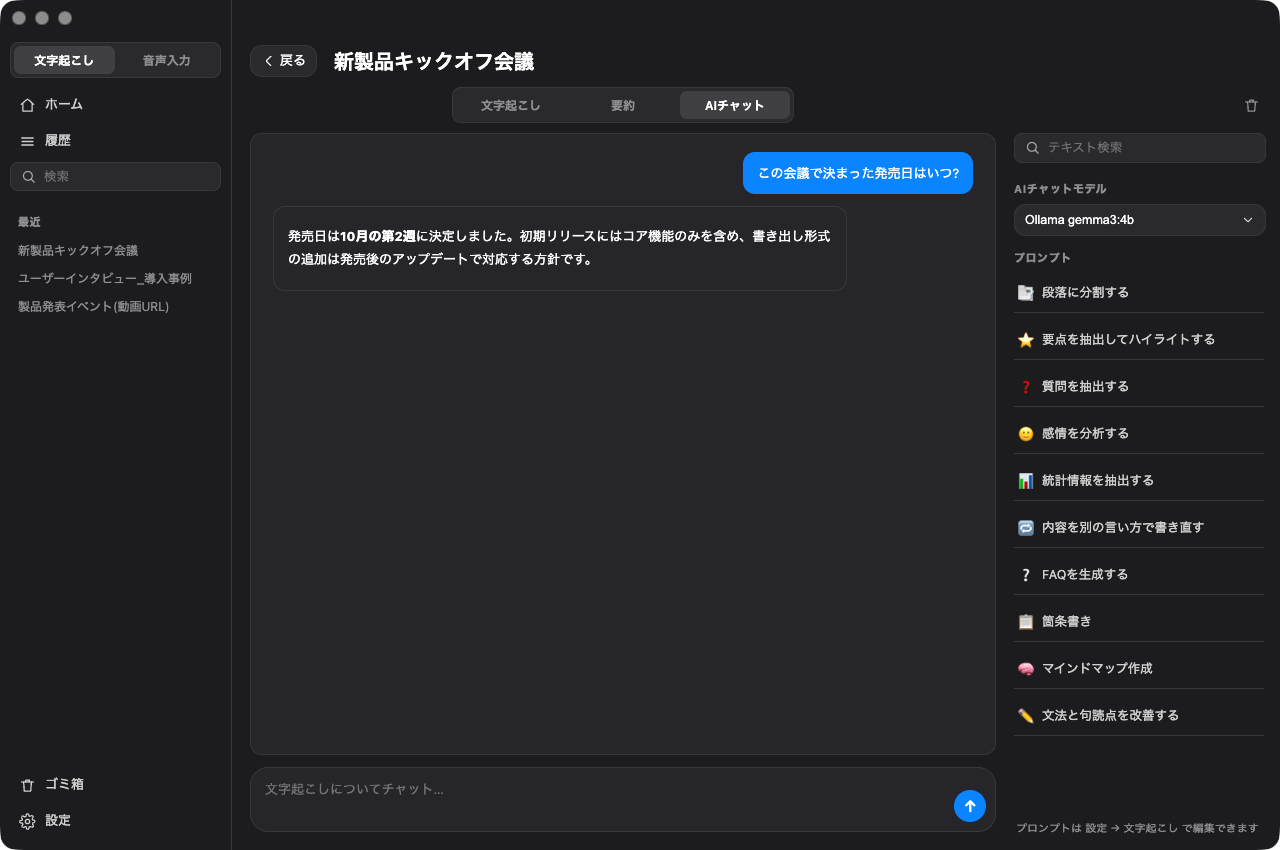Run prompt 内容を別の言い方で書き直す

coord(1139,528)
